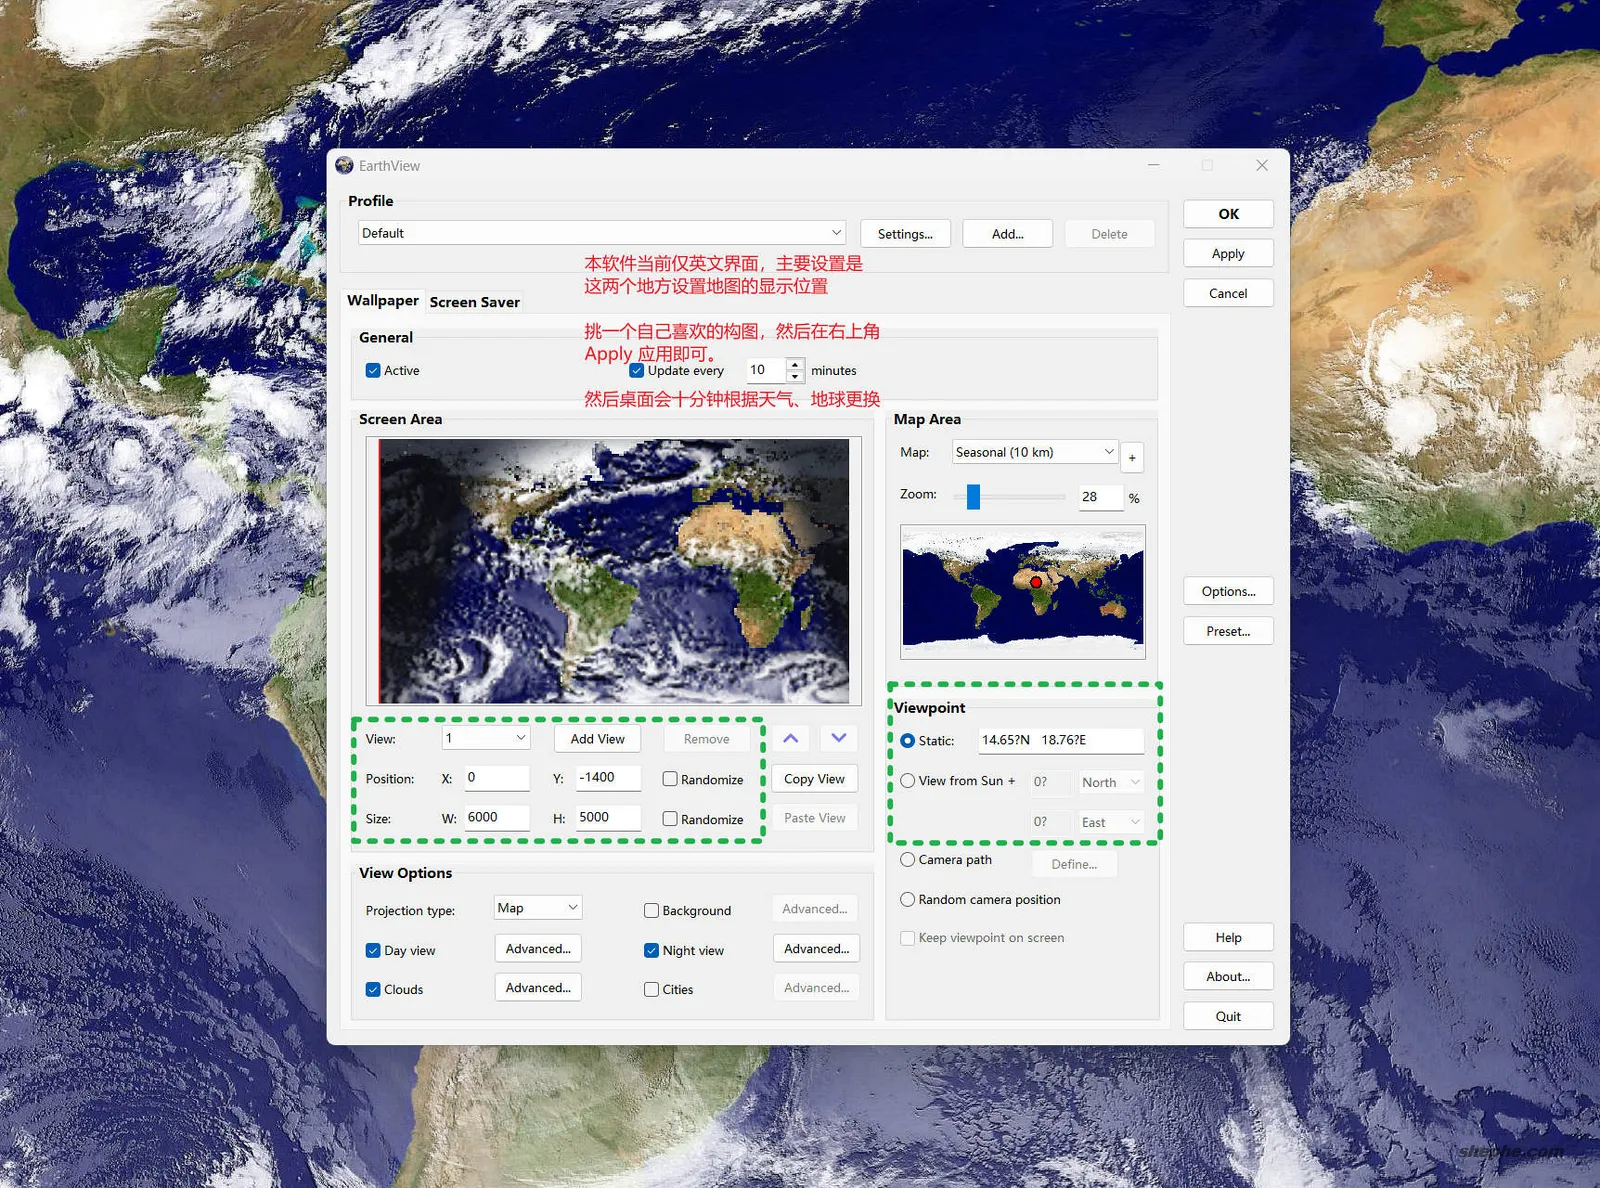Click the down arrow view order button

click(x=838, y=739)
